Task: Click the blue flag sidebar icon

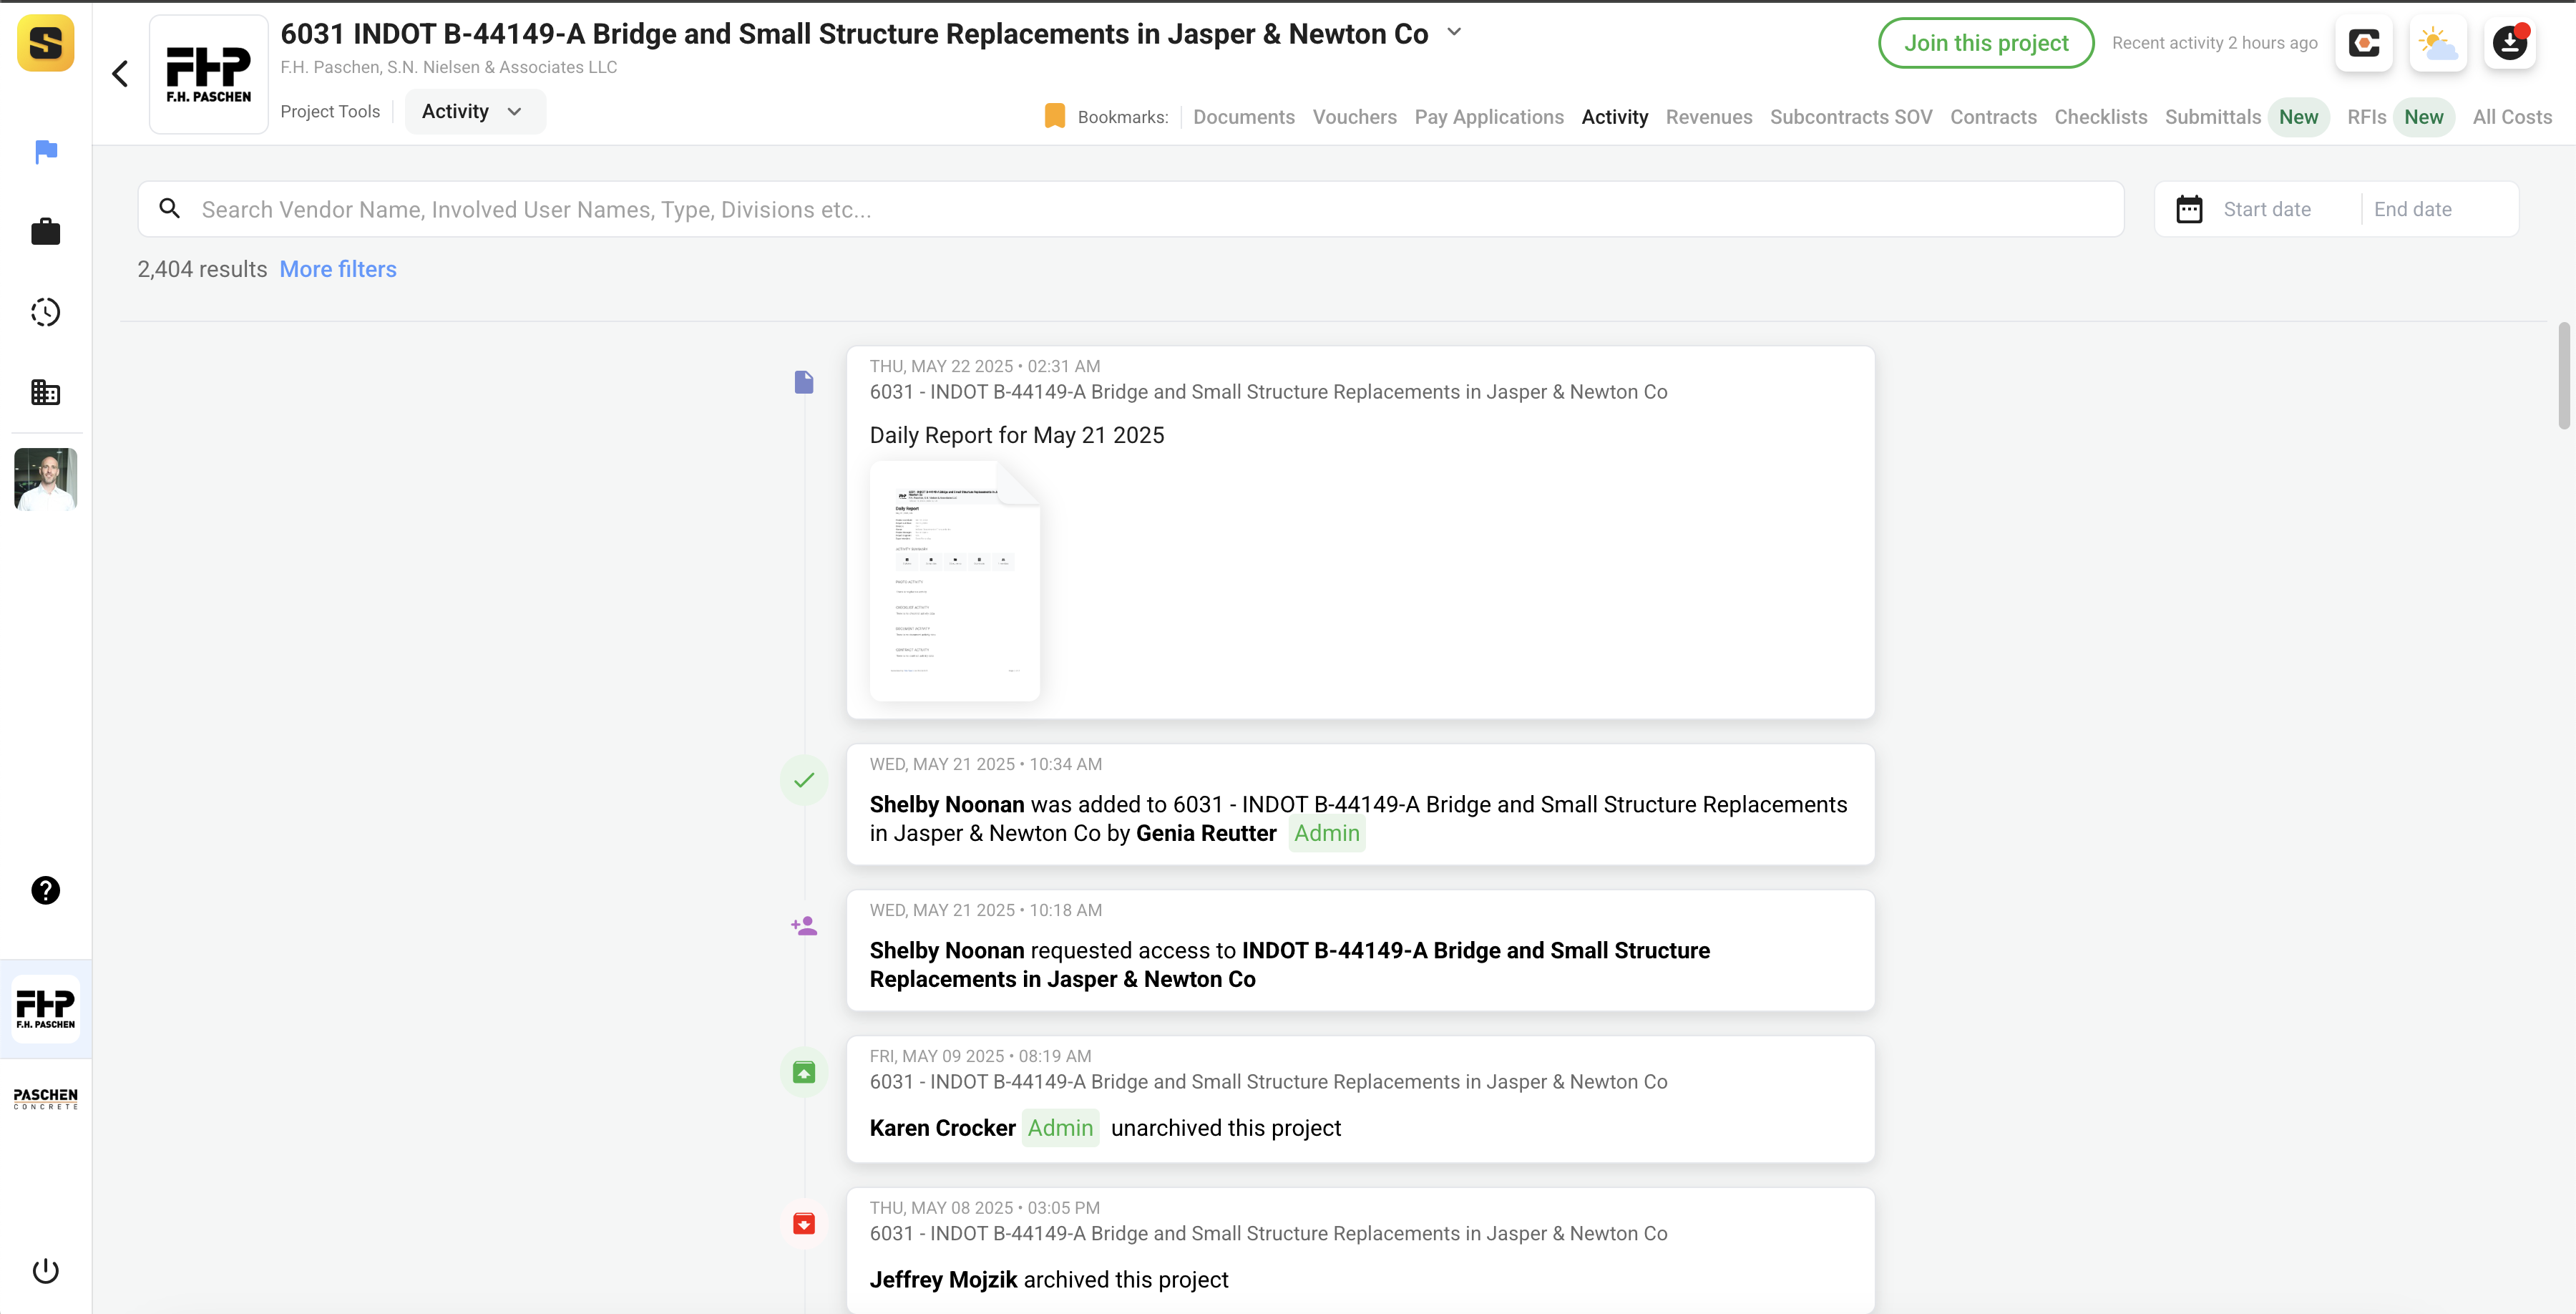Action: pos(46,152)
